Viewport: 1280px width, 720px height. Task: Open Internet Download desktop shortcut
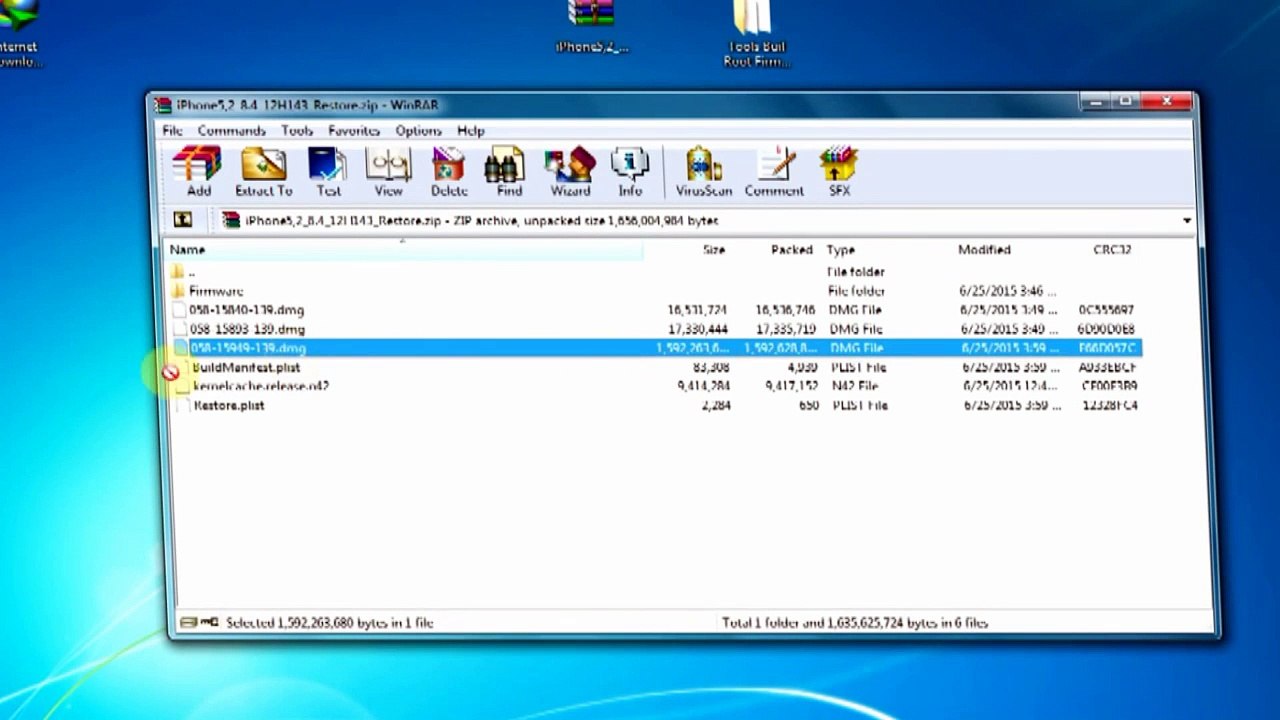(18, 33)
